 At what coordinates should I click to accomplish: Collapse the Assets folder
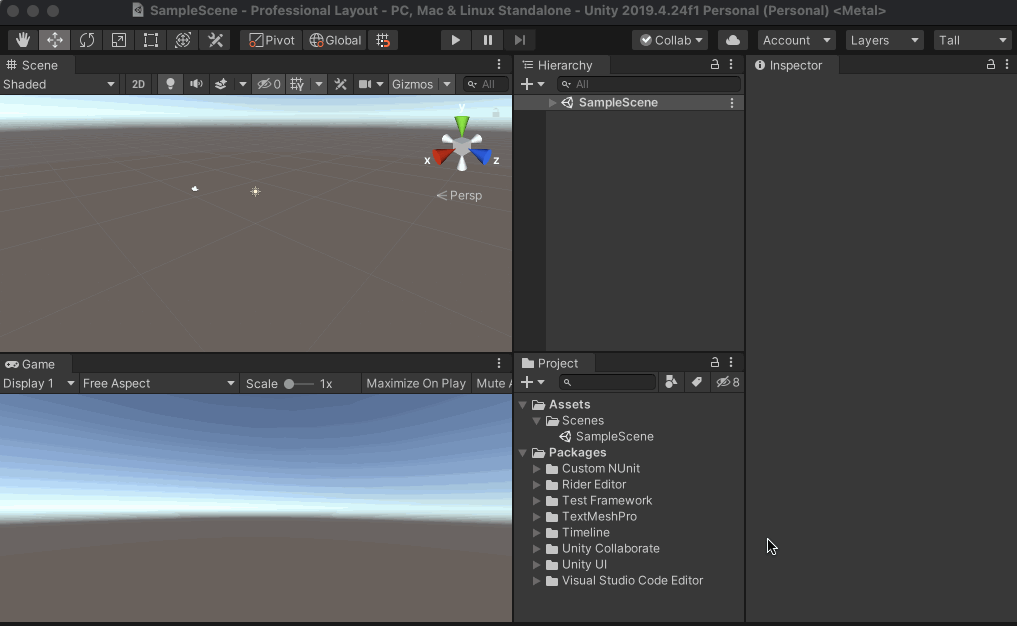(523, 404)
